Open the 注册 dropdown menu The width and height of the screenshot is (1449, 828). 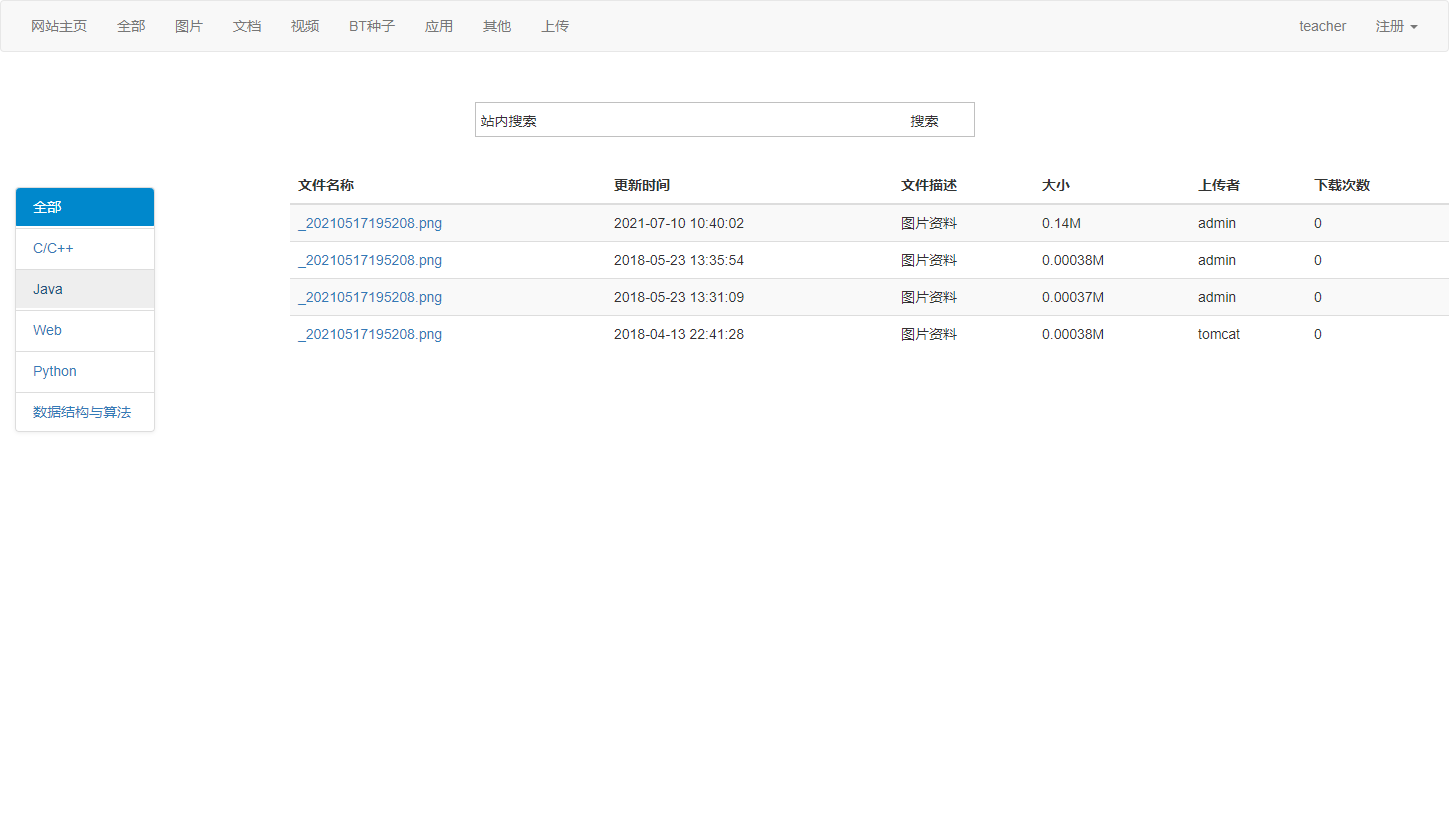tap(1396, 26)
